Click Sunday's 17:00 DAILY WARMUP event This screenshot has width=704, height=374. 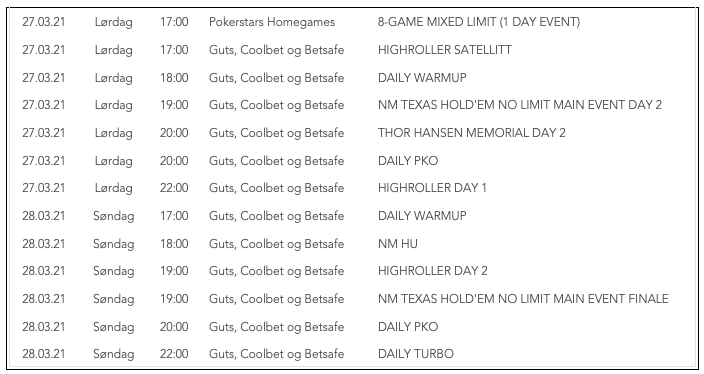click(422, 216)
